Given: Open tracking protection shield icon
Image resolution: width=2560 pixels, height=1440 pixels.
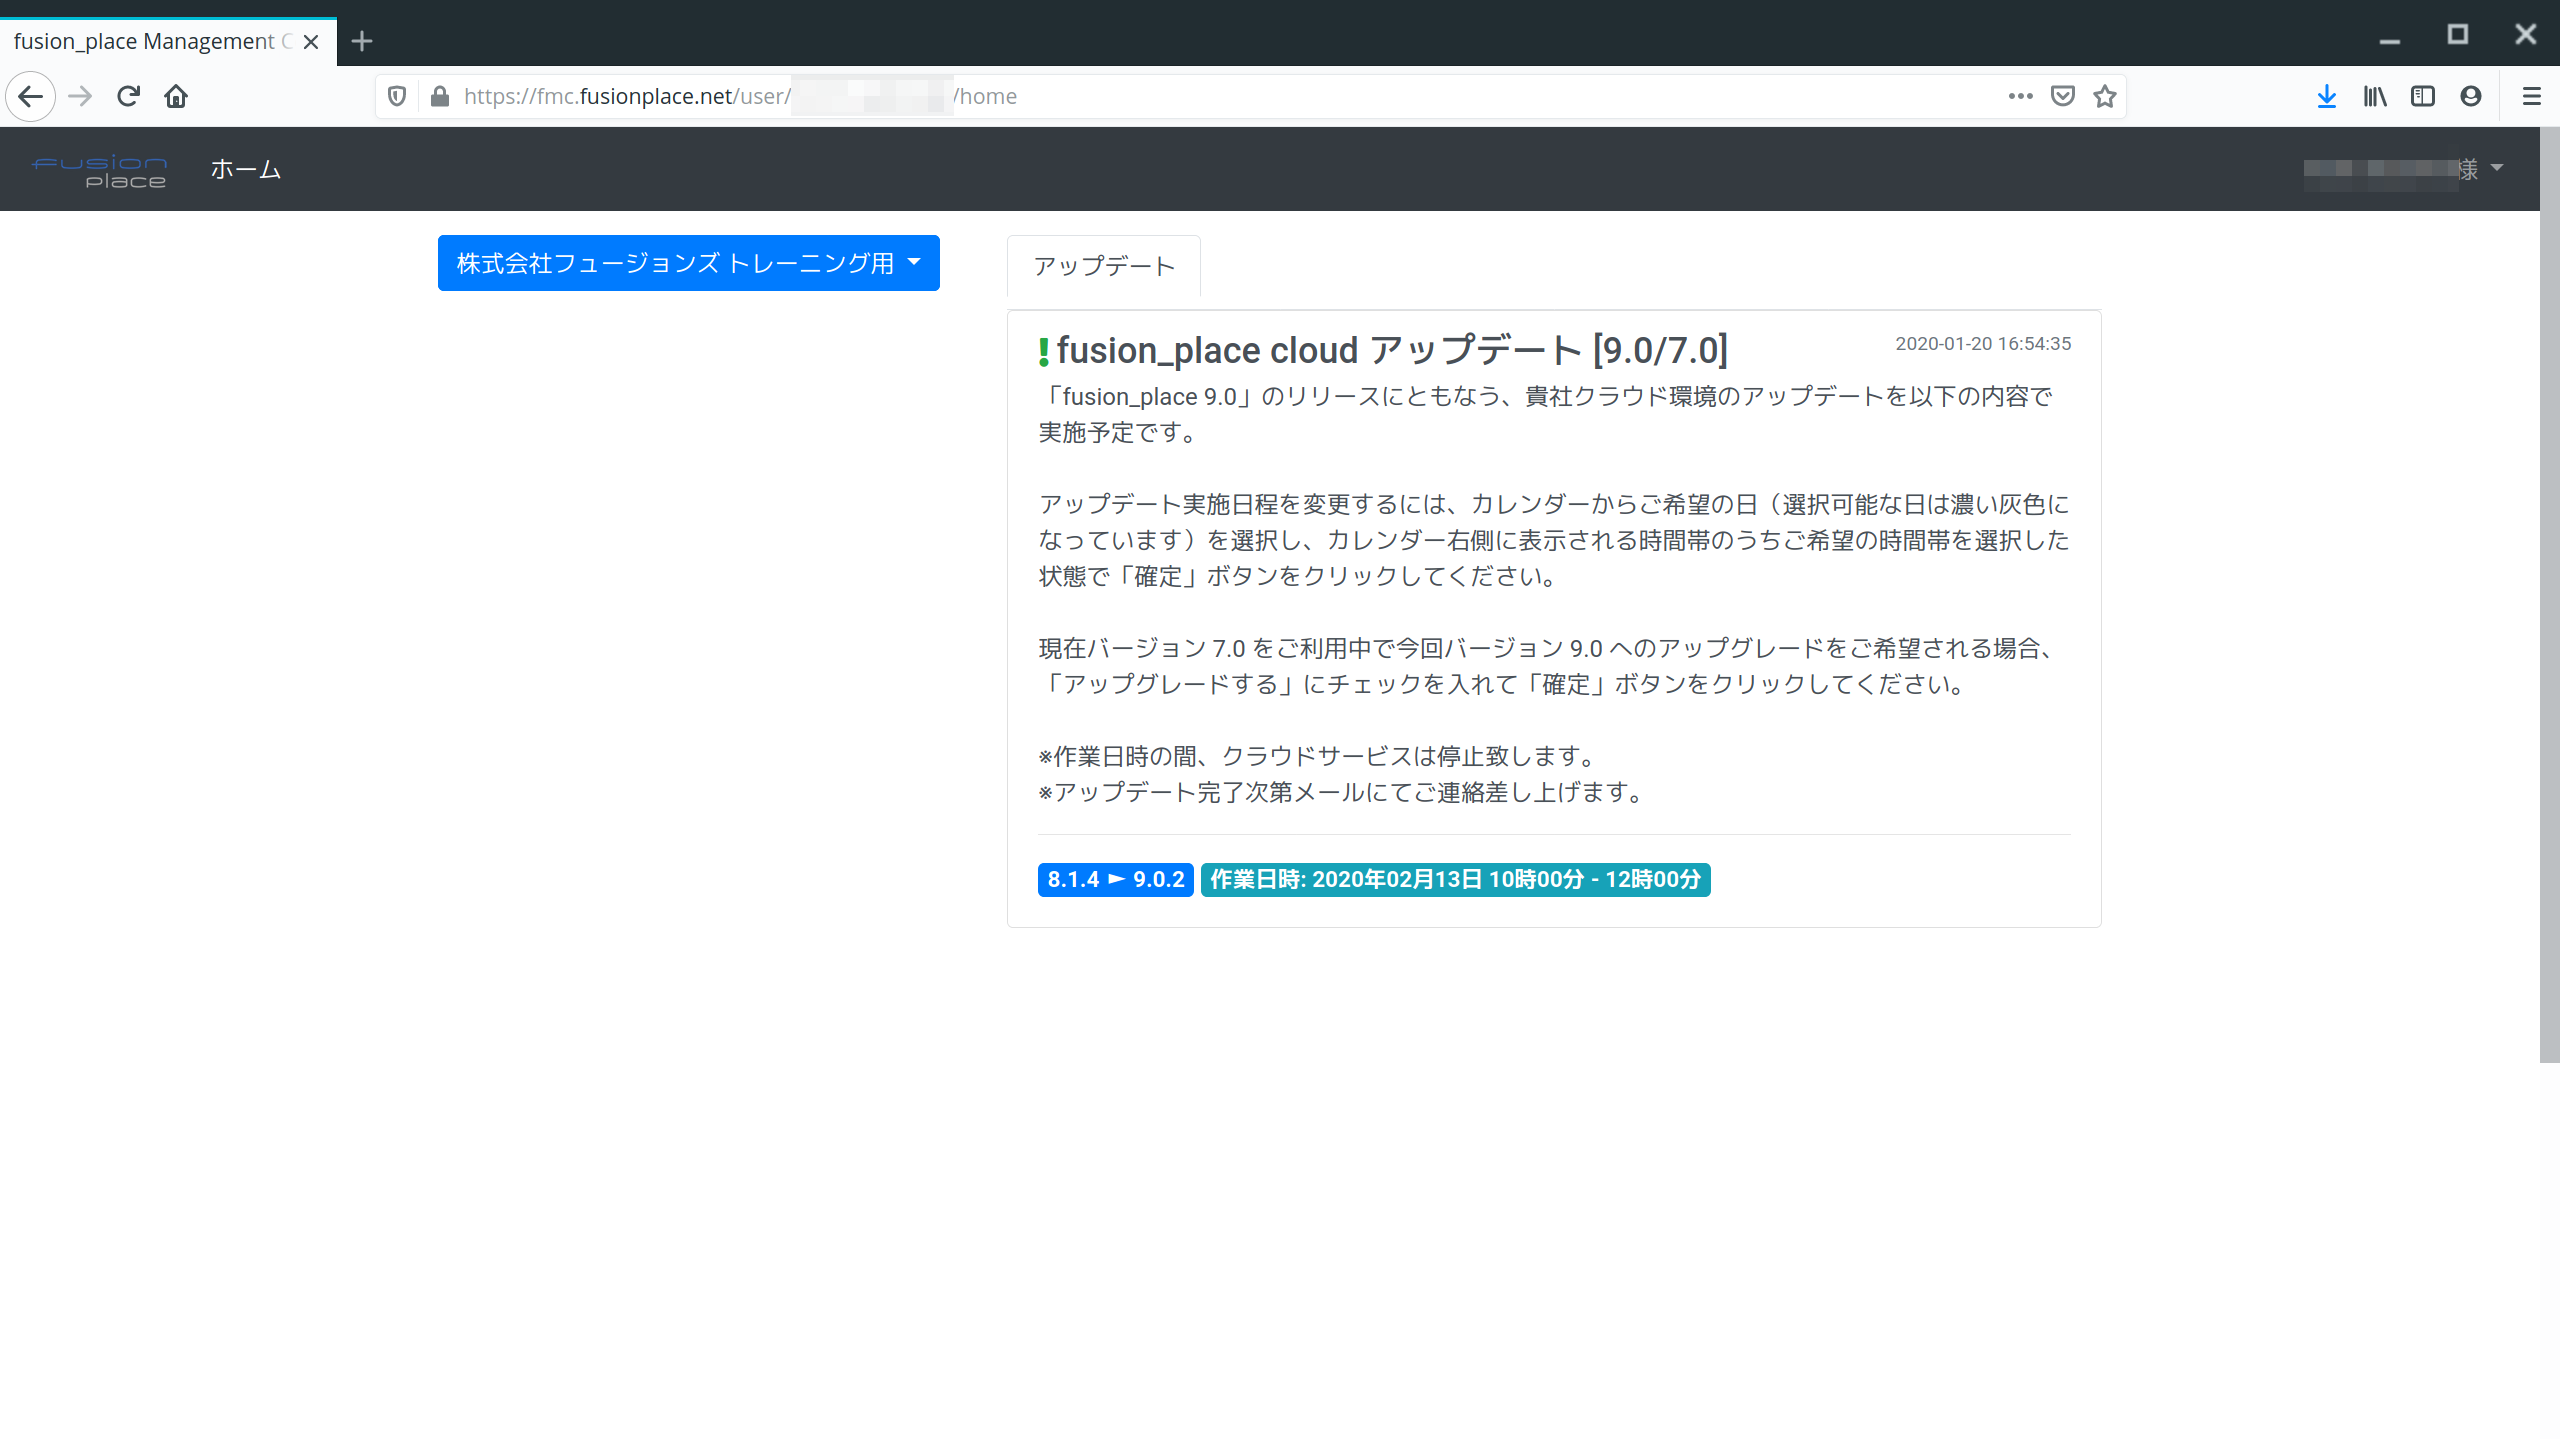Looking at the screenshot, I should point(397,96).
